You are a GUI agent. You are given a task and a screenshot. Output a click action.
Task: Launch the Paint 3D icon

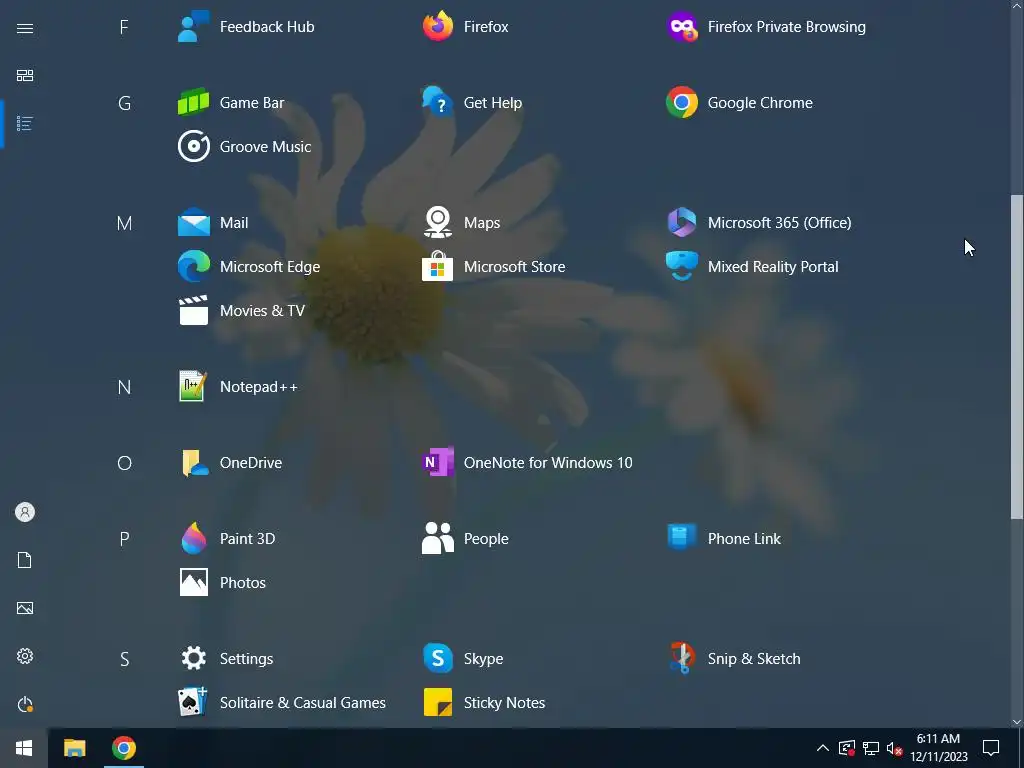pyautogui.click(x=193, y=538)
